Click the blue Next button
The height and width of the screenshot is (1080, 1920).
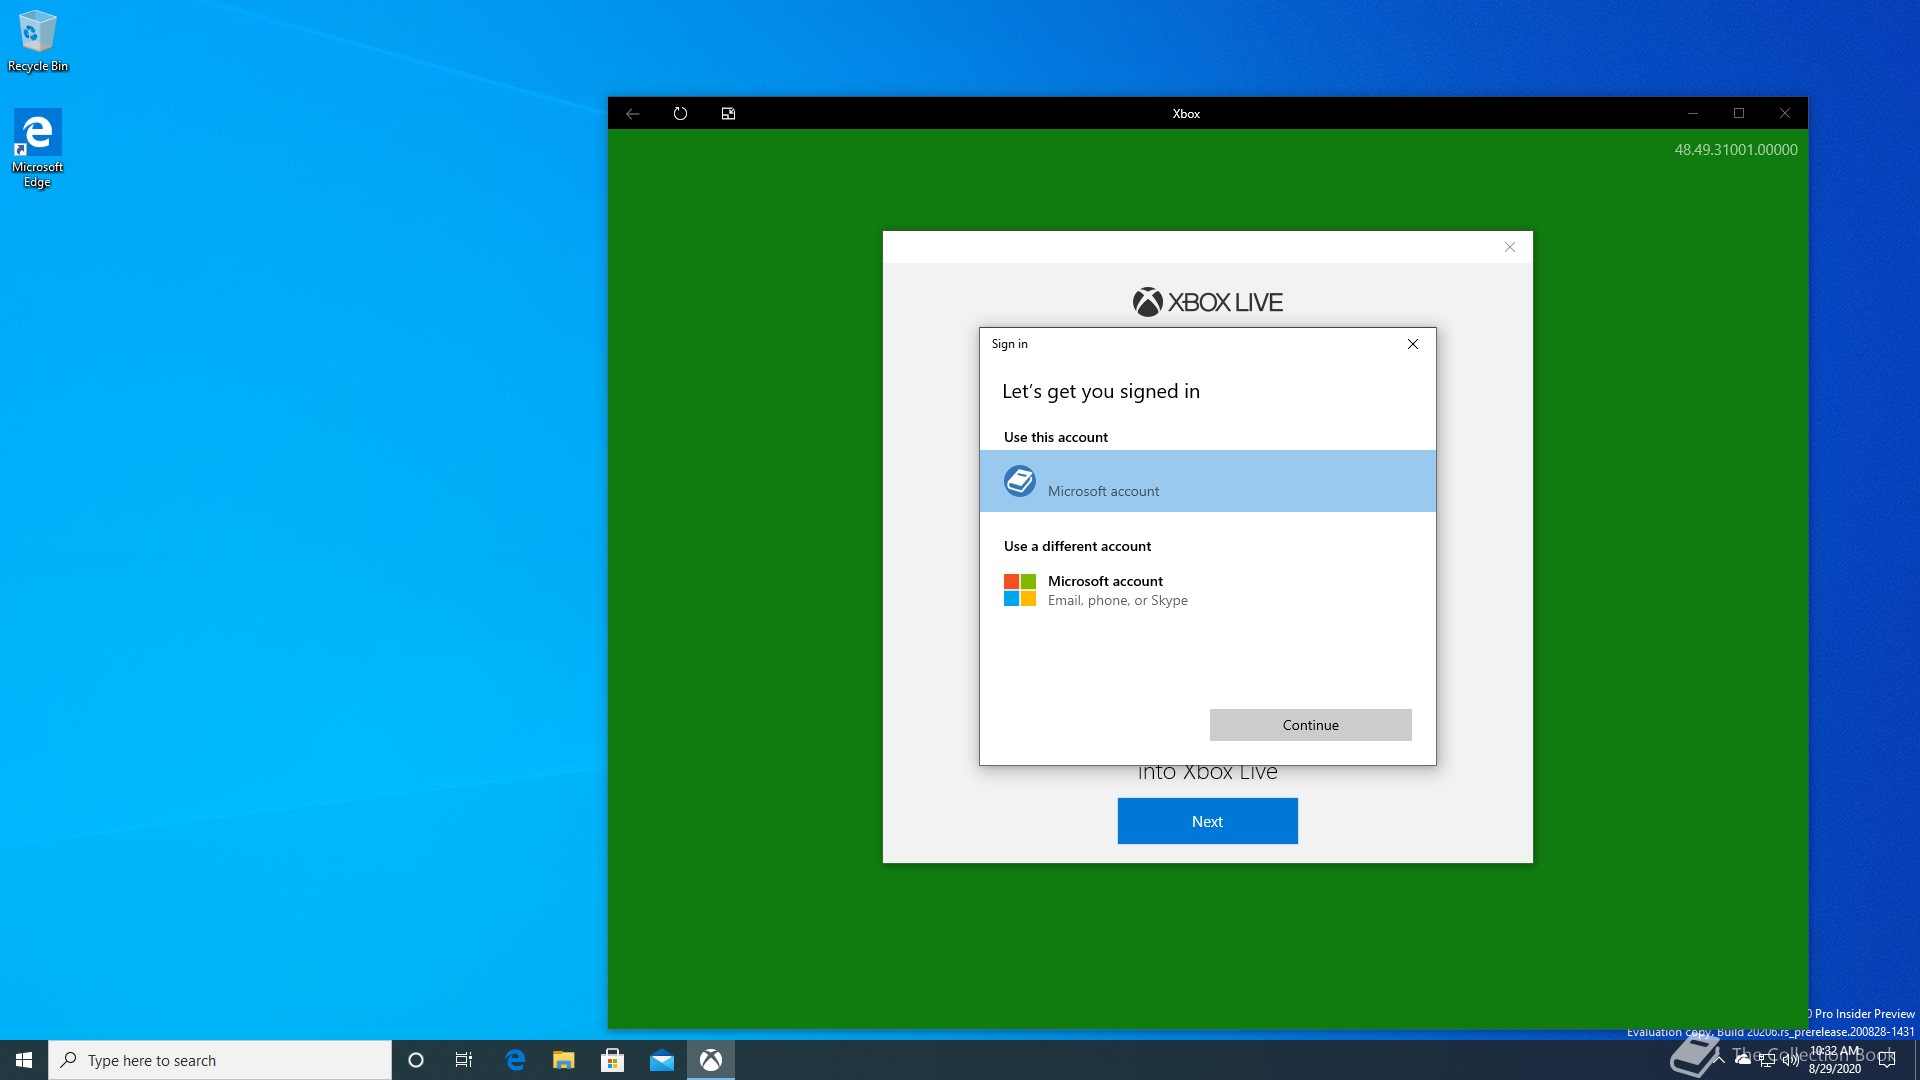tap(1207, 821)
